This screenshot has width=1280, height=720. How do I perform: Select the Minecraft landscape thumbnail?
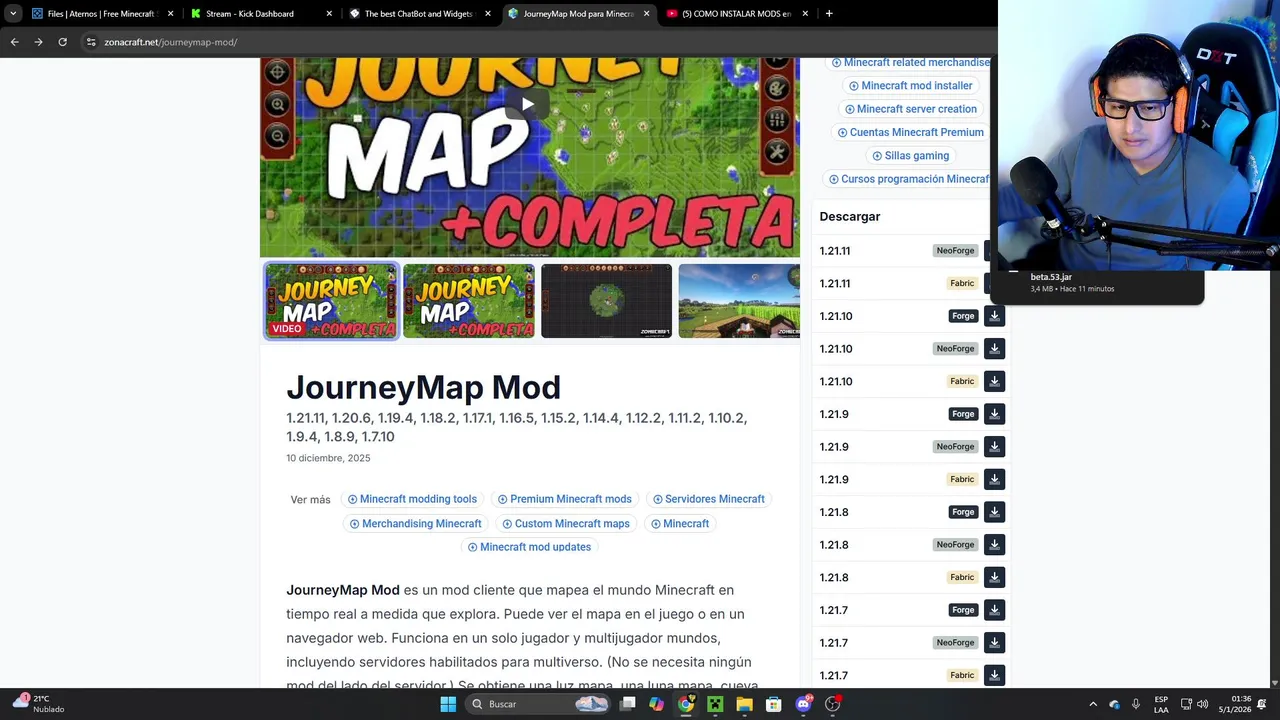739,301
